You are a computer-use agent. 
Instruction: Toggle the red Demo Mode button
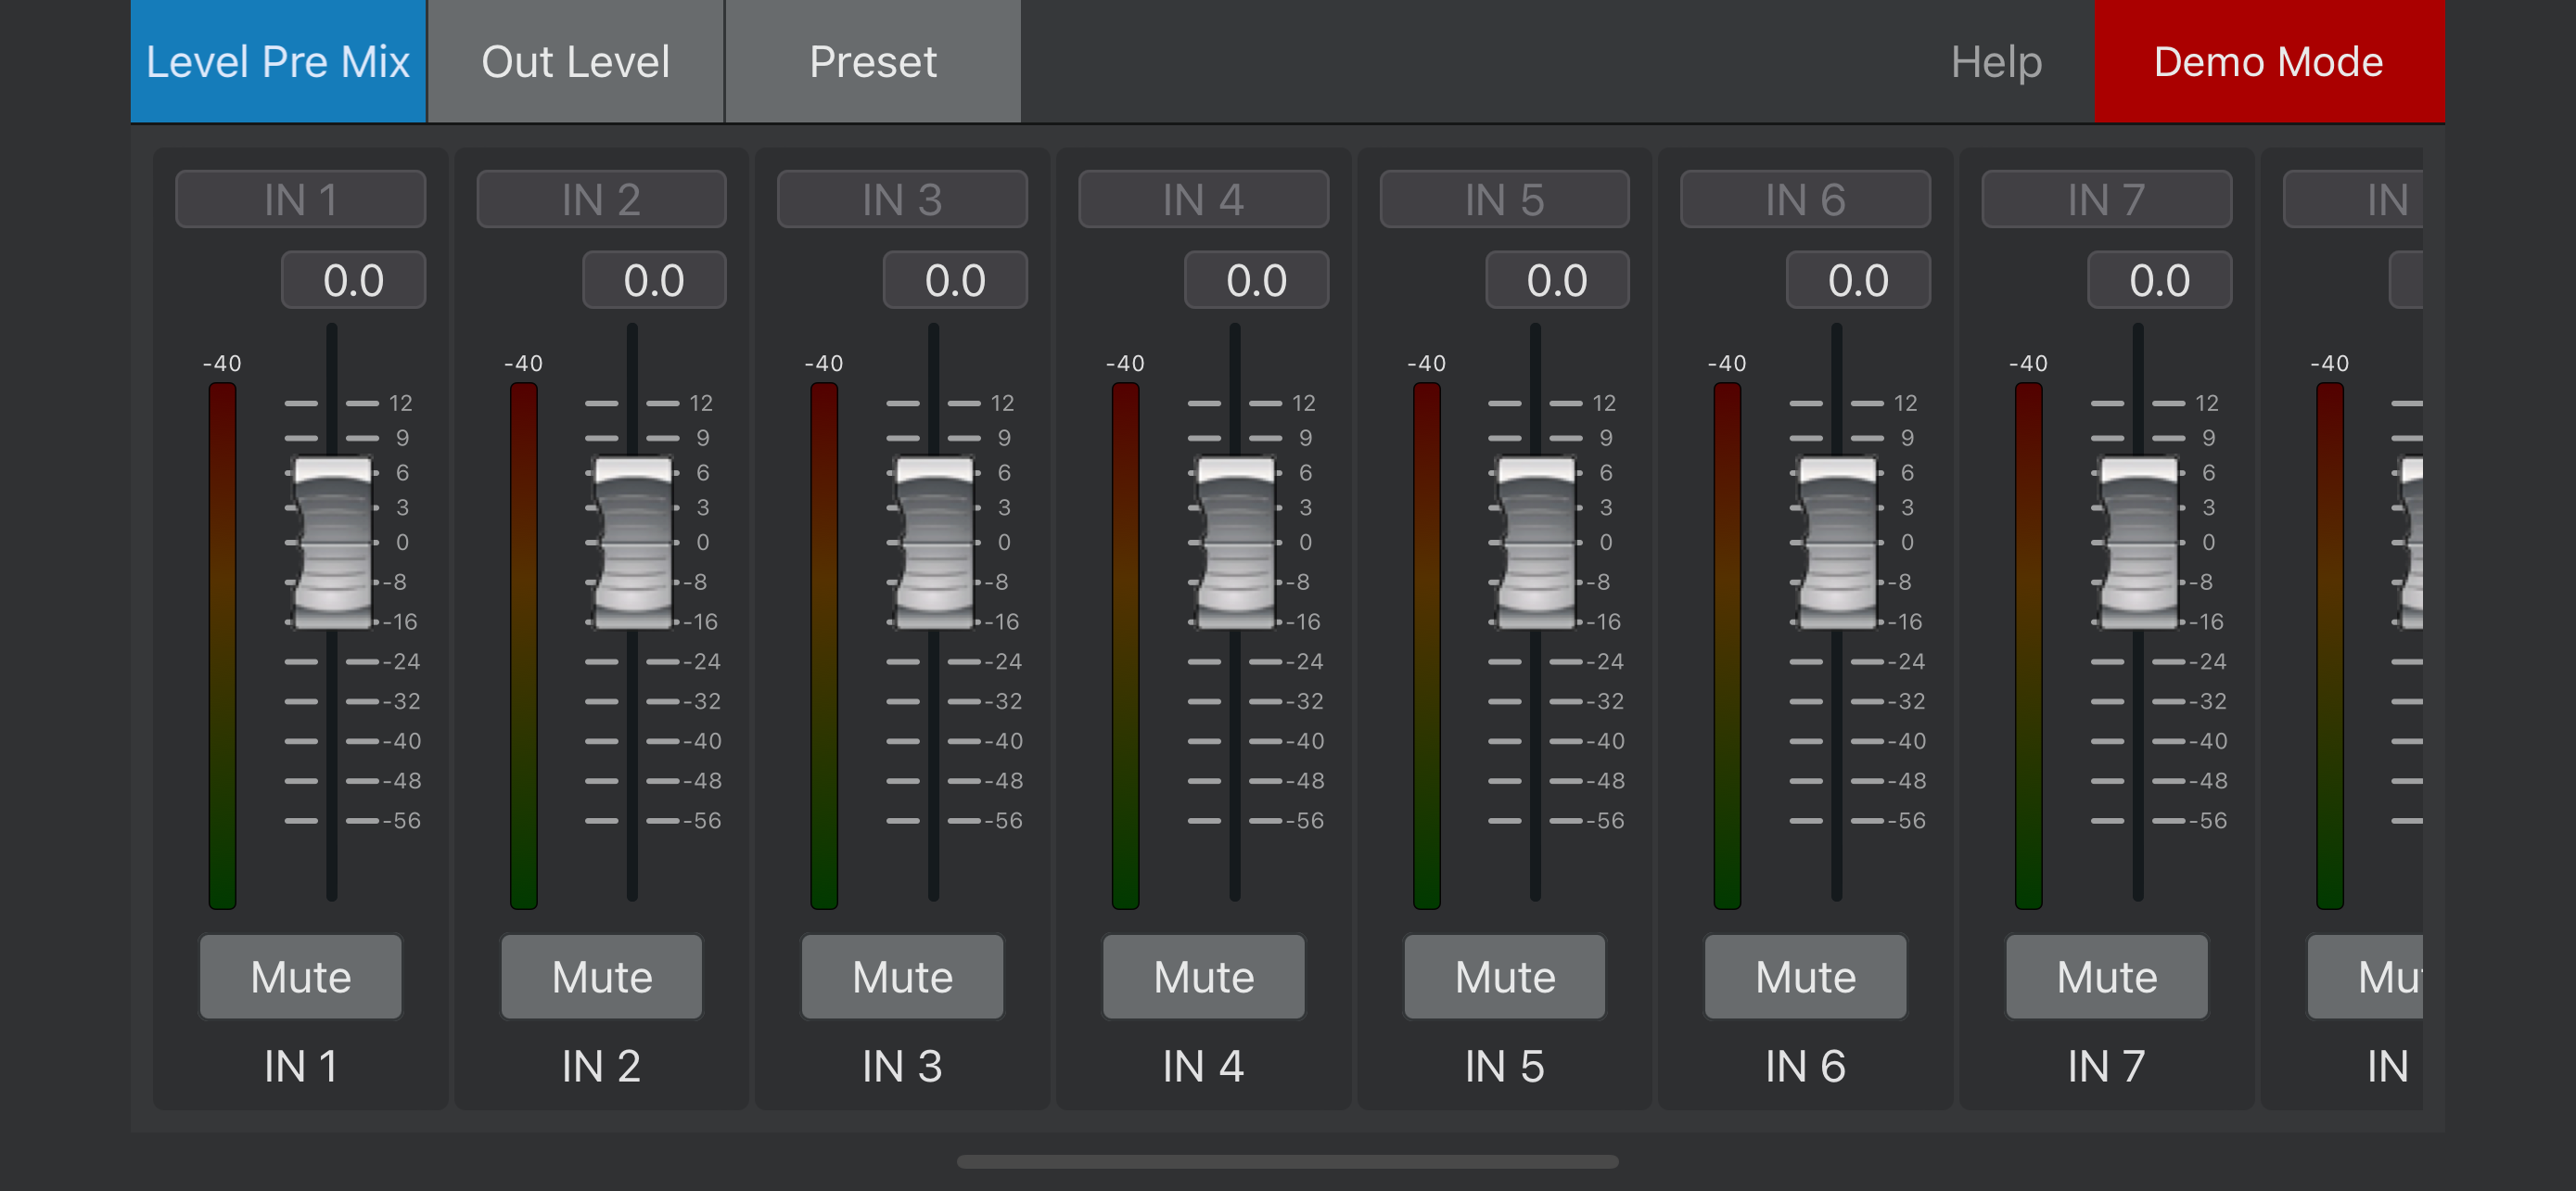click(x=2269, y=61)
